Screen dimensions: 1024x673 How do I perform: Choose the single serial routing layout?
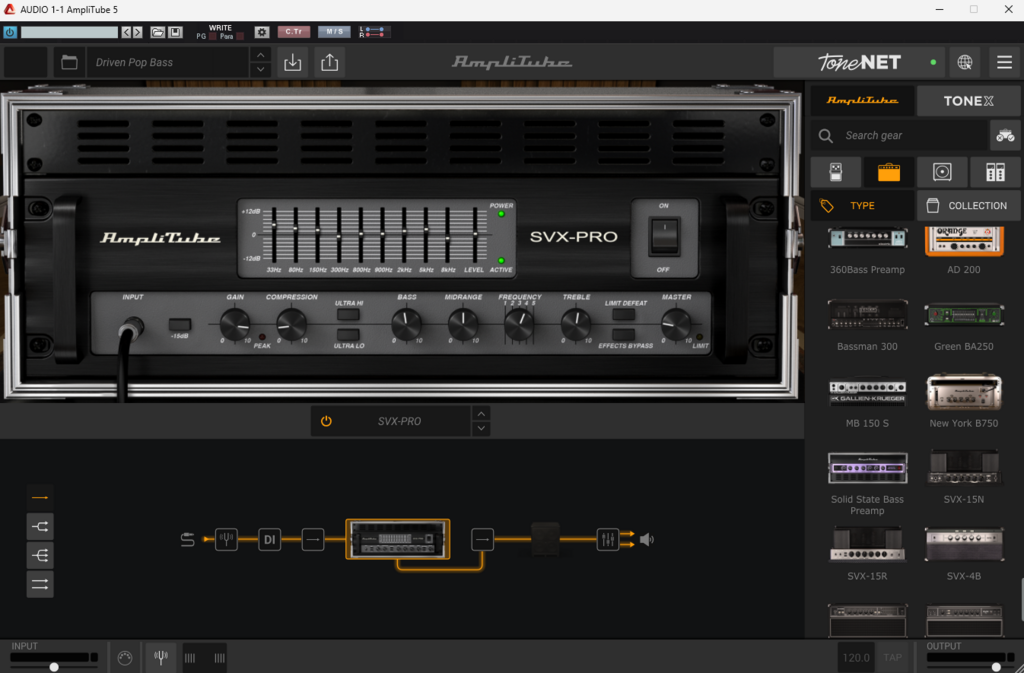[40, 498]
